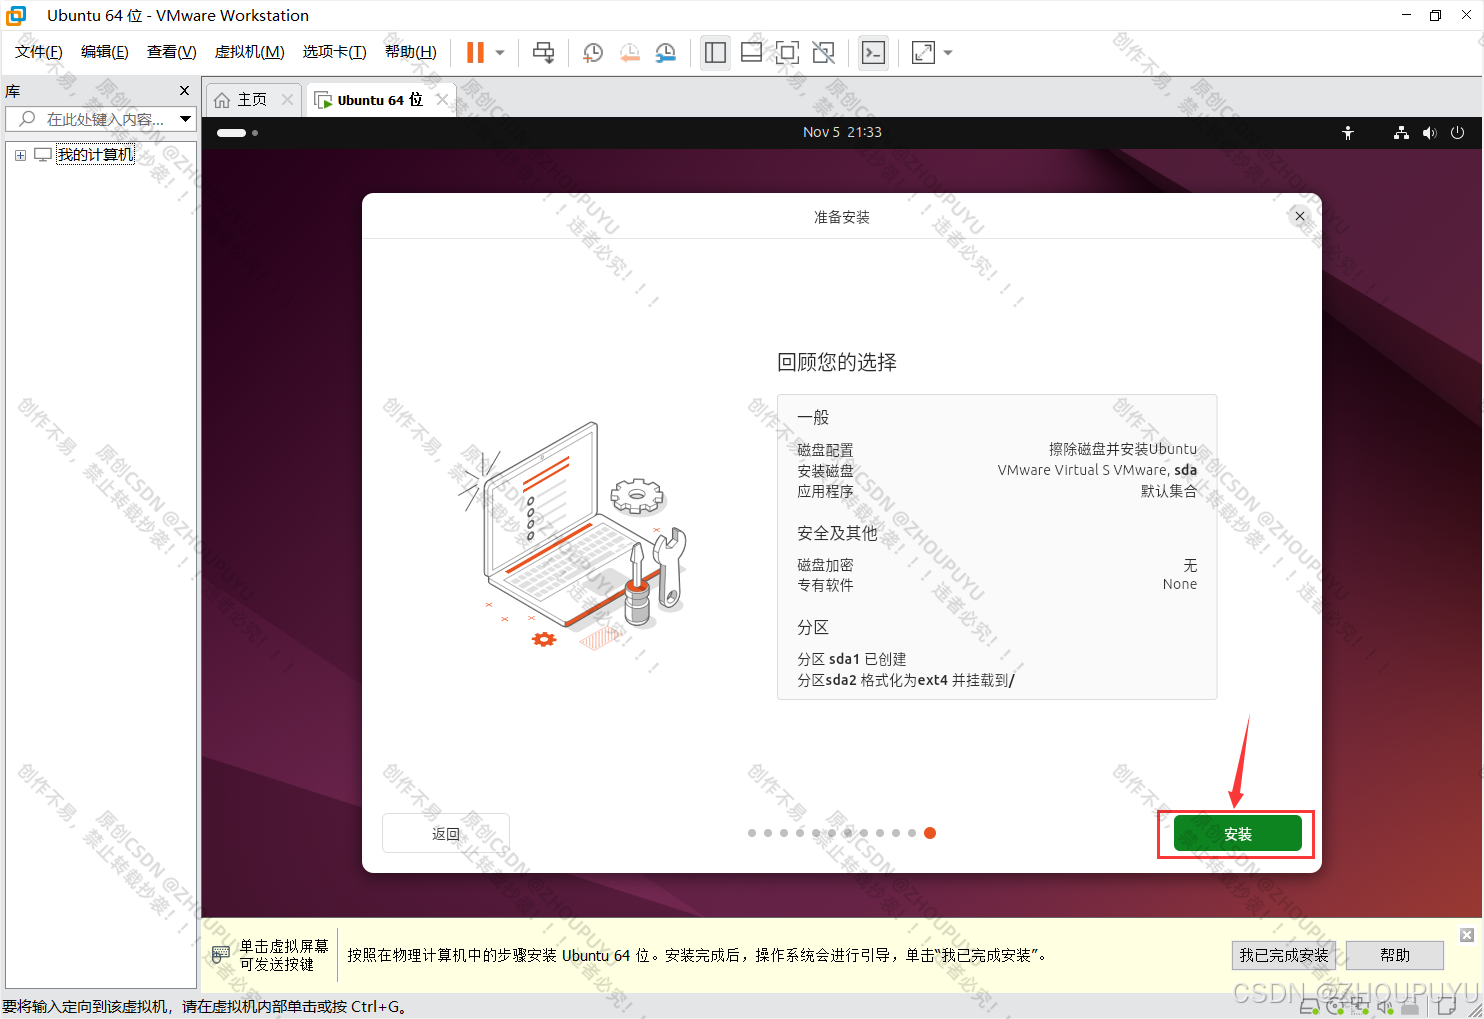Click the Ubuntu network status icon

(1401, 132)
